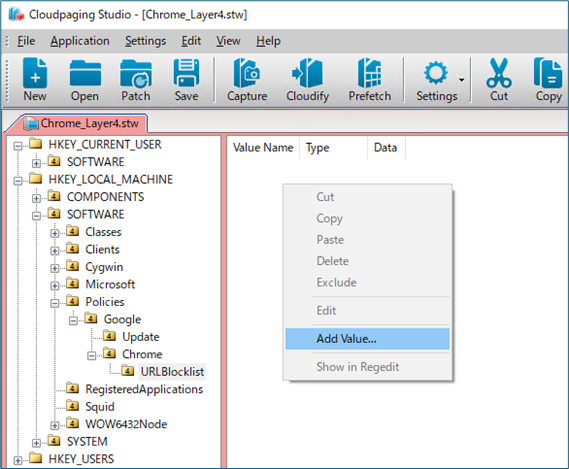
Task: Select the WOW6432Node tree item
Action: [126, 424]
